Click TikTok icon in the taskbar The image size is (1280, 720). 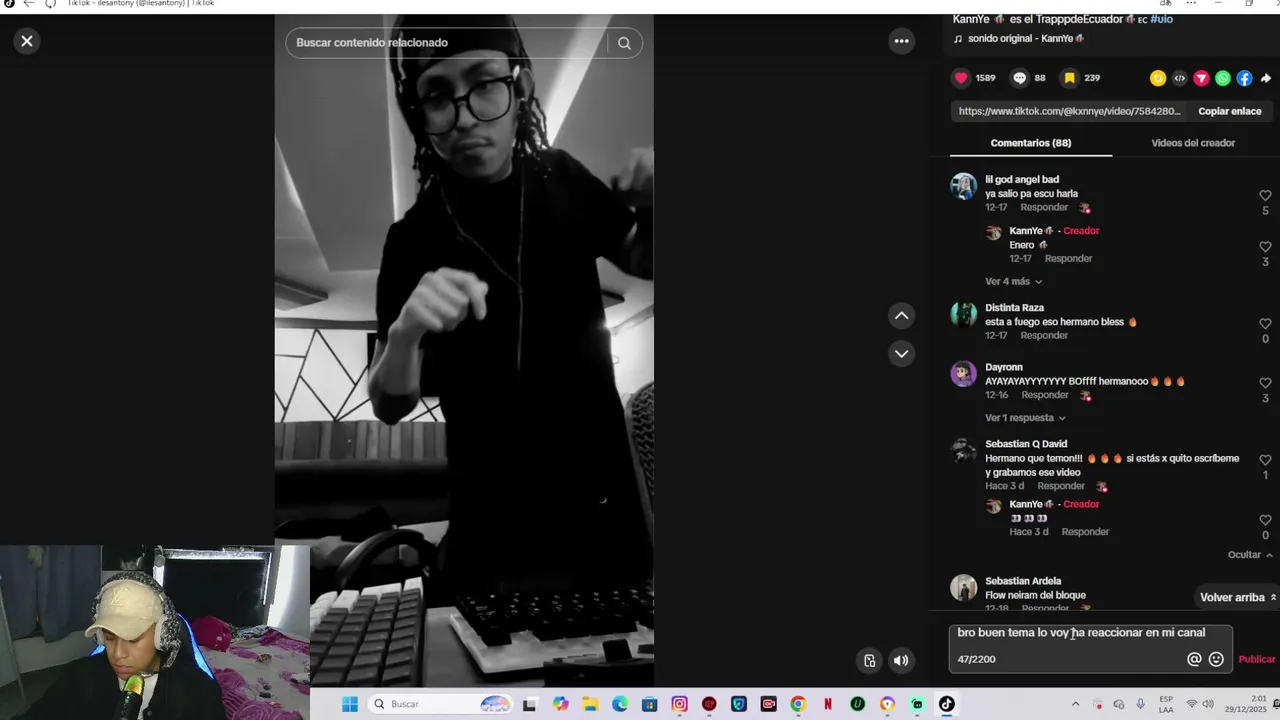click(947, 704)
